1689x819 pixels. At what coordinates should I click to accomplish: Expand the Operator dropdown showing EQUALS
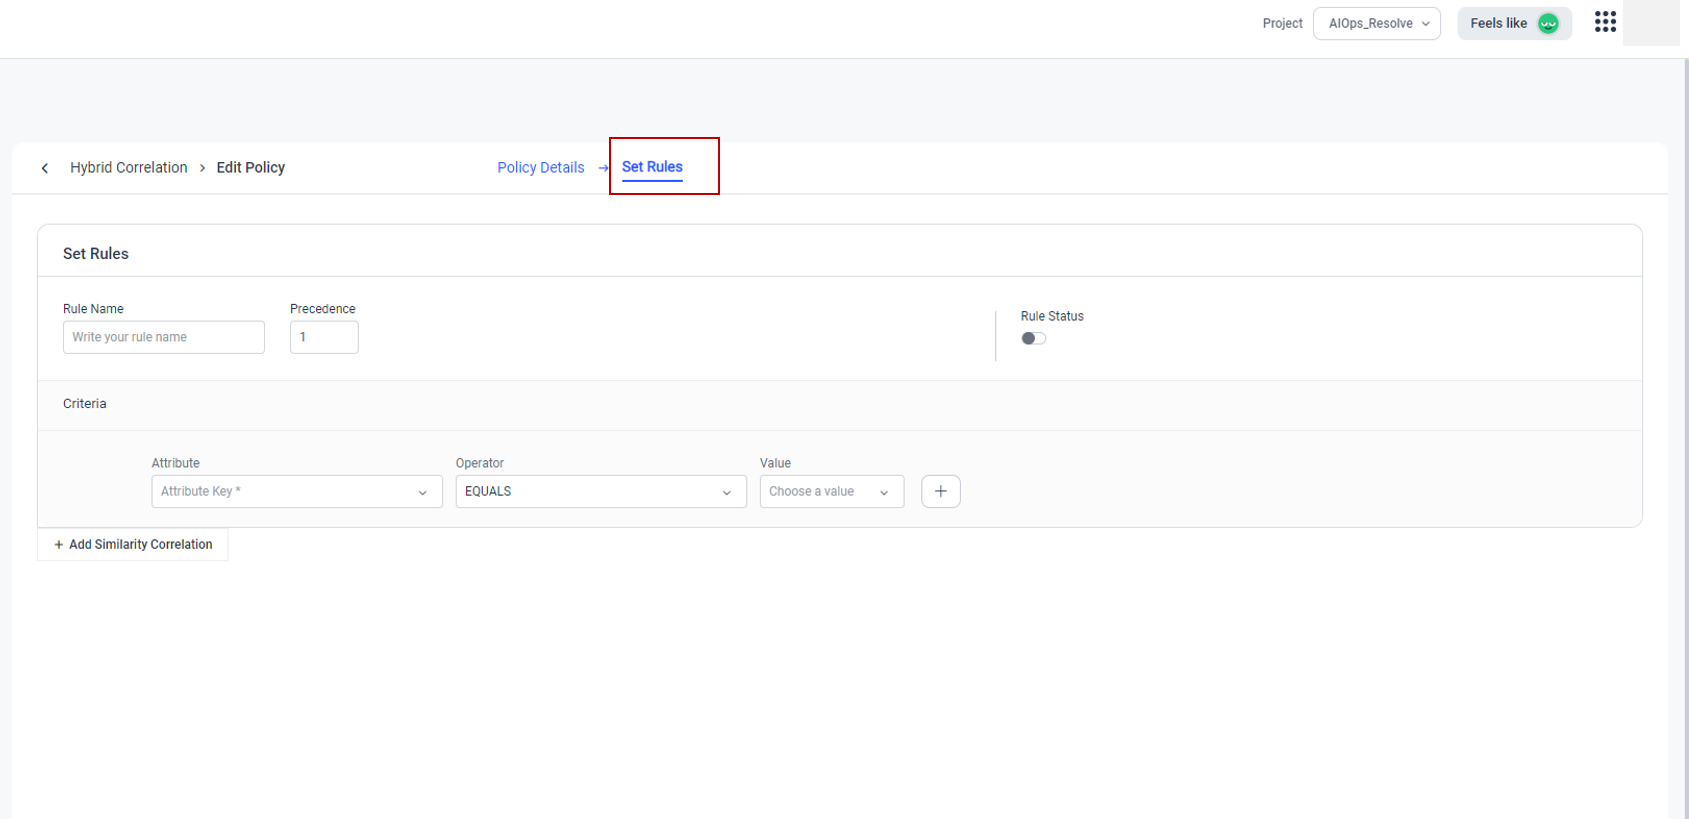tap(600, 491)
